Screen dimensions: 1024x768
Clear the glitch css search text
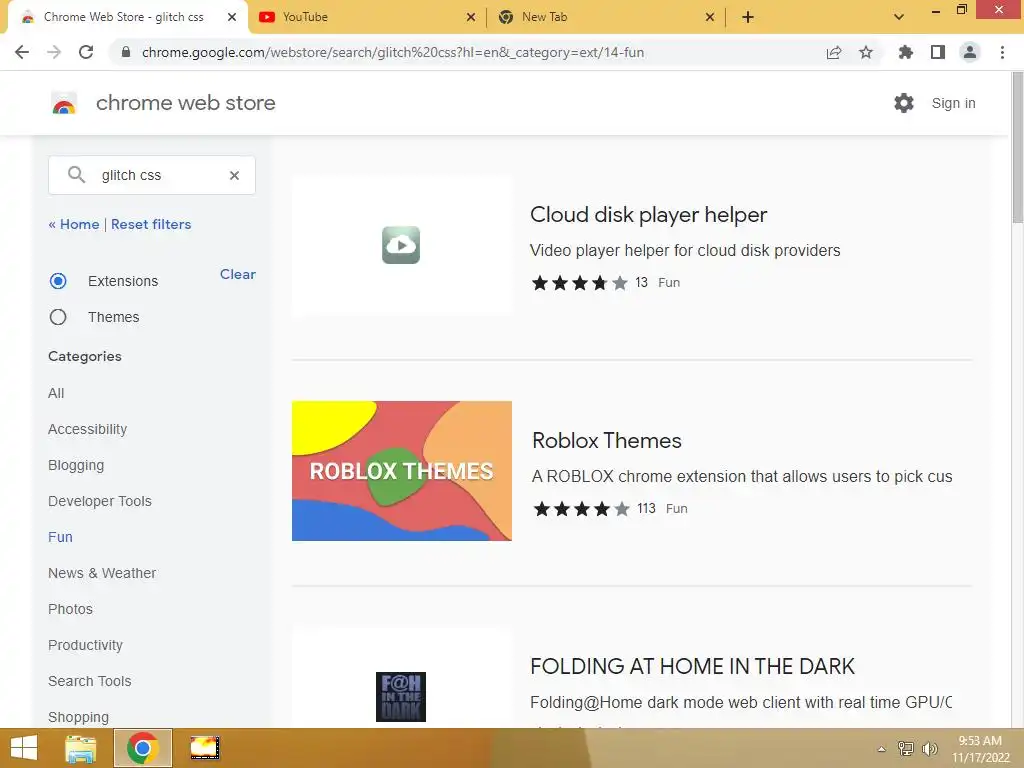(x=234, y=175)
